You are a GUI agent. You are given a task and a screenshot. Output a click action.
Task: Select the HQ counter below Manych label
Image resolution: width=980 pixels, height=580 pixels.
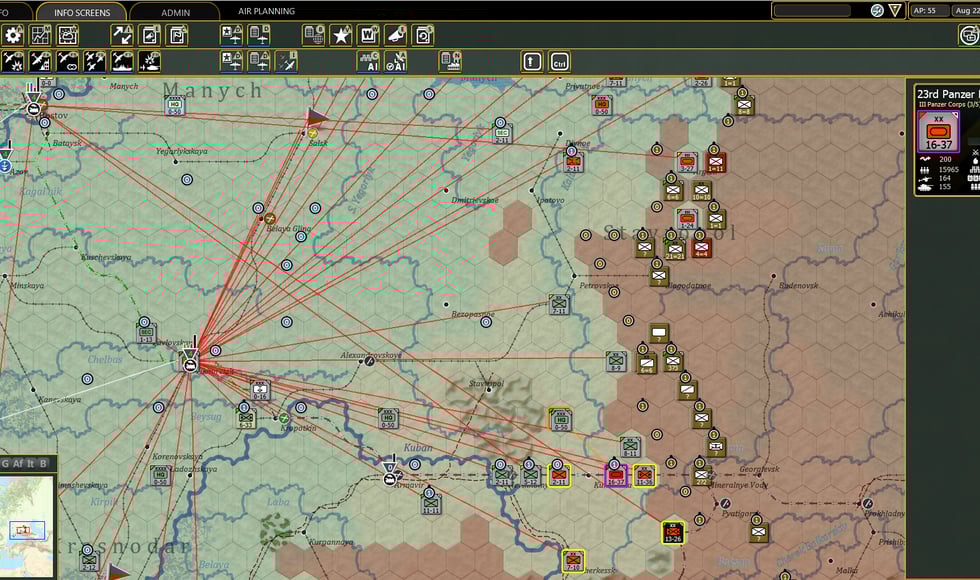click(174, 106)
